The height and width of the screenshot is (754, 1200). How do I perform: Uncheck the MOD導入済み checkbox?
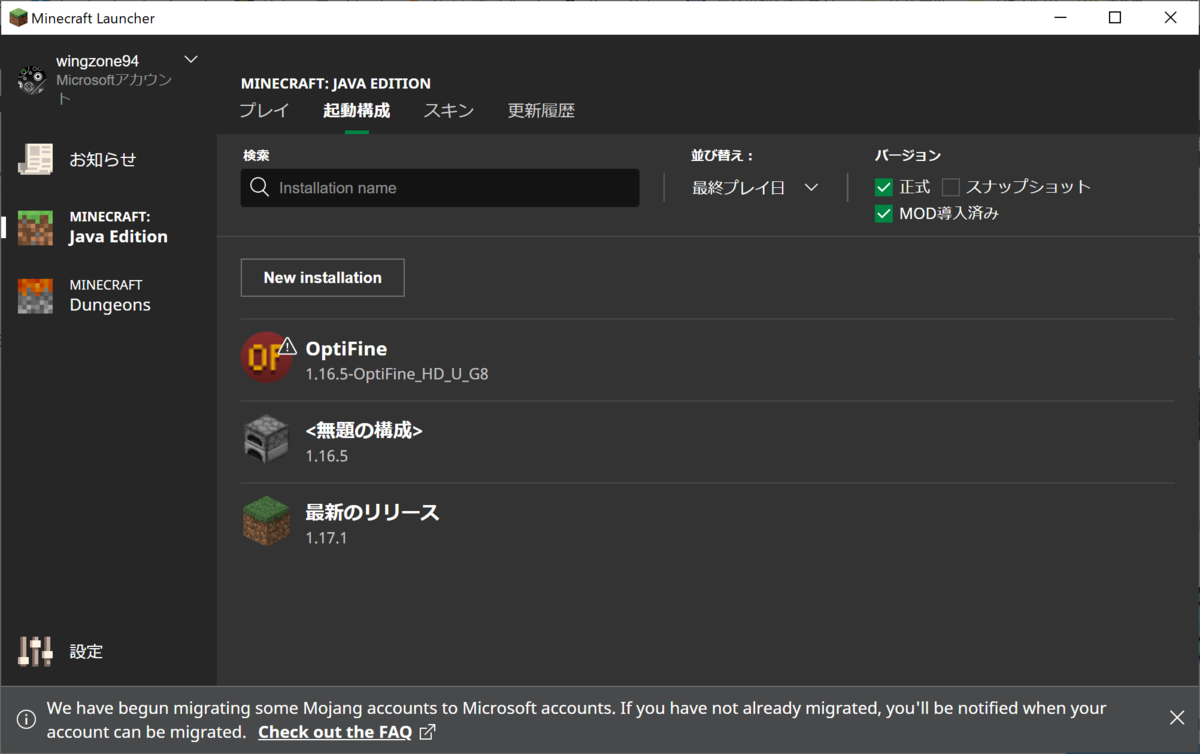click(x=884, y=213)
